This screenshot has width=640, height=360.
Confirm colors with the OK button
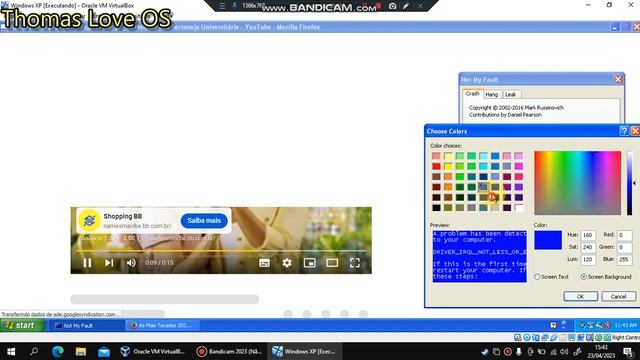pos(580,296)
